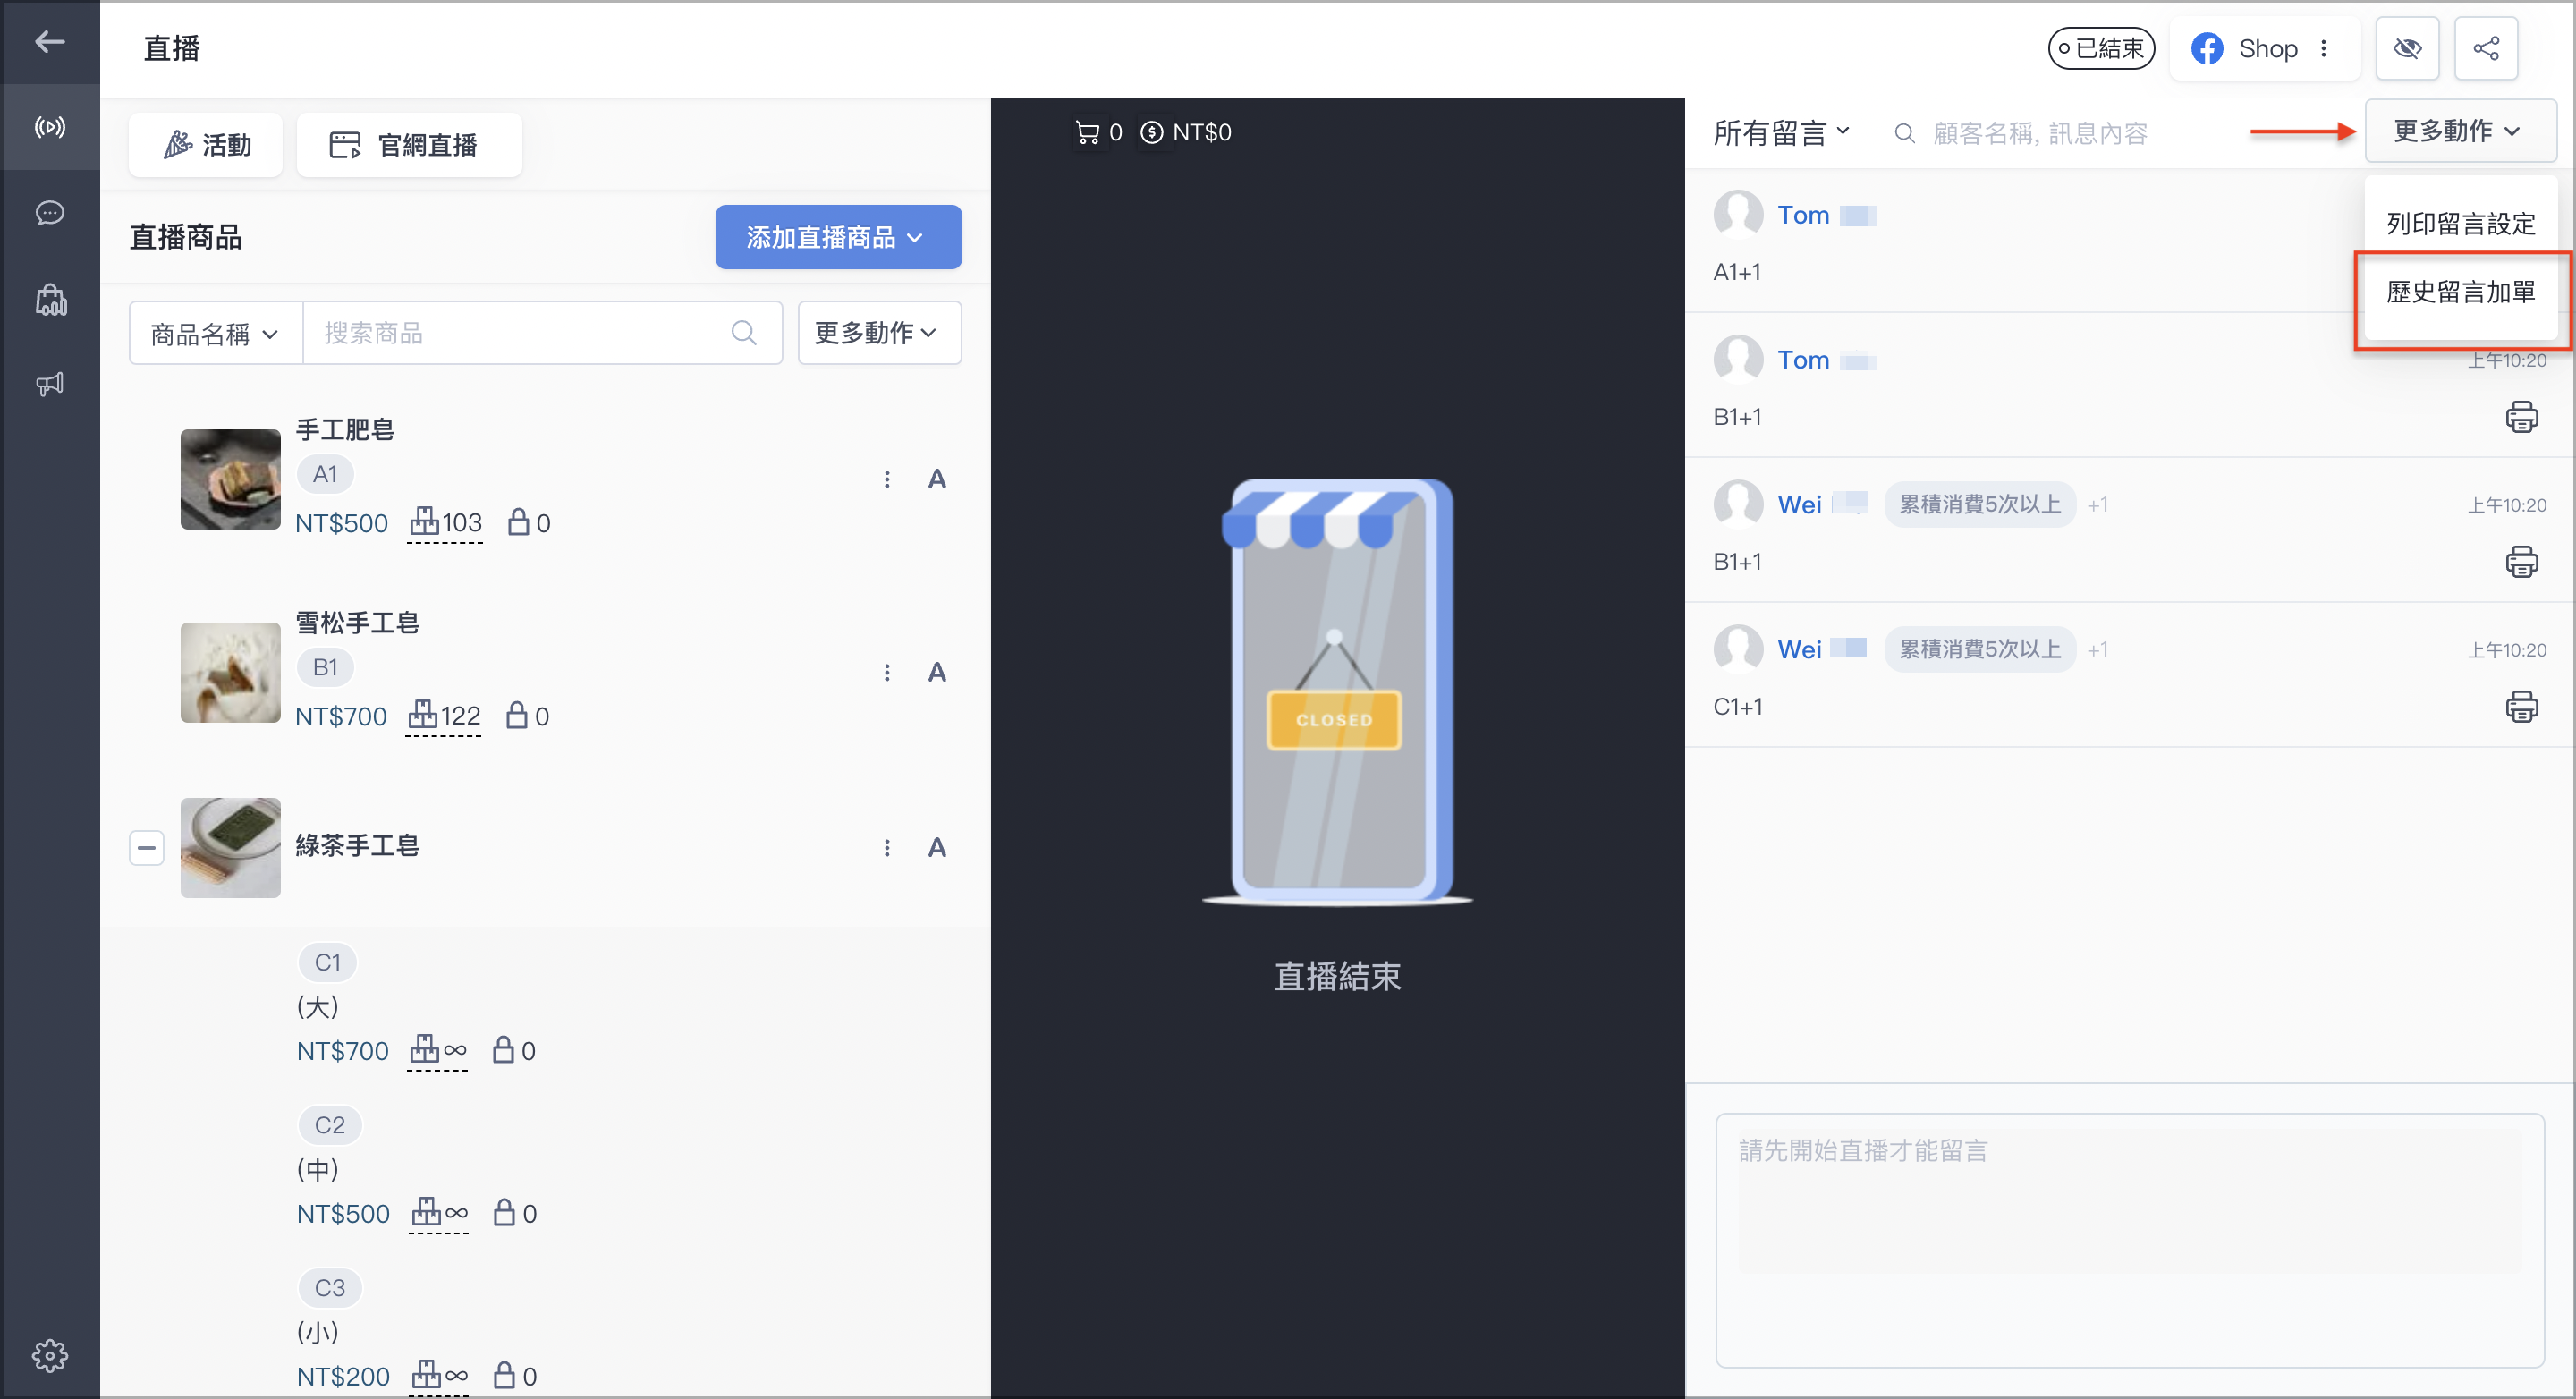The height and width of the screenshot is (1399, 2576).
Task: Go back using the left arrow icon
Action: [x=49, y=42]
